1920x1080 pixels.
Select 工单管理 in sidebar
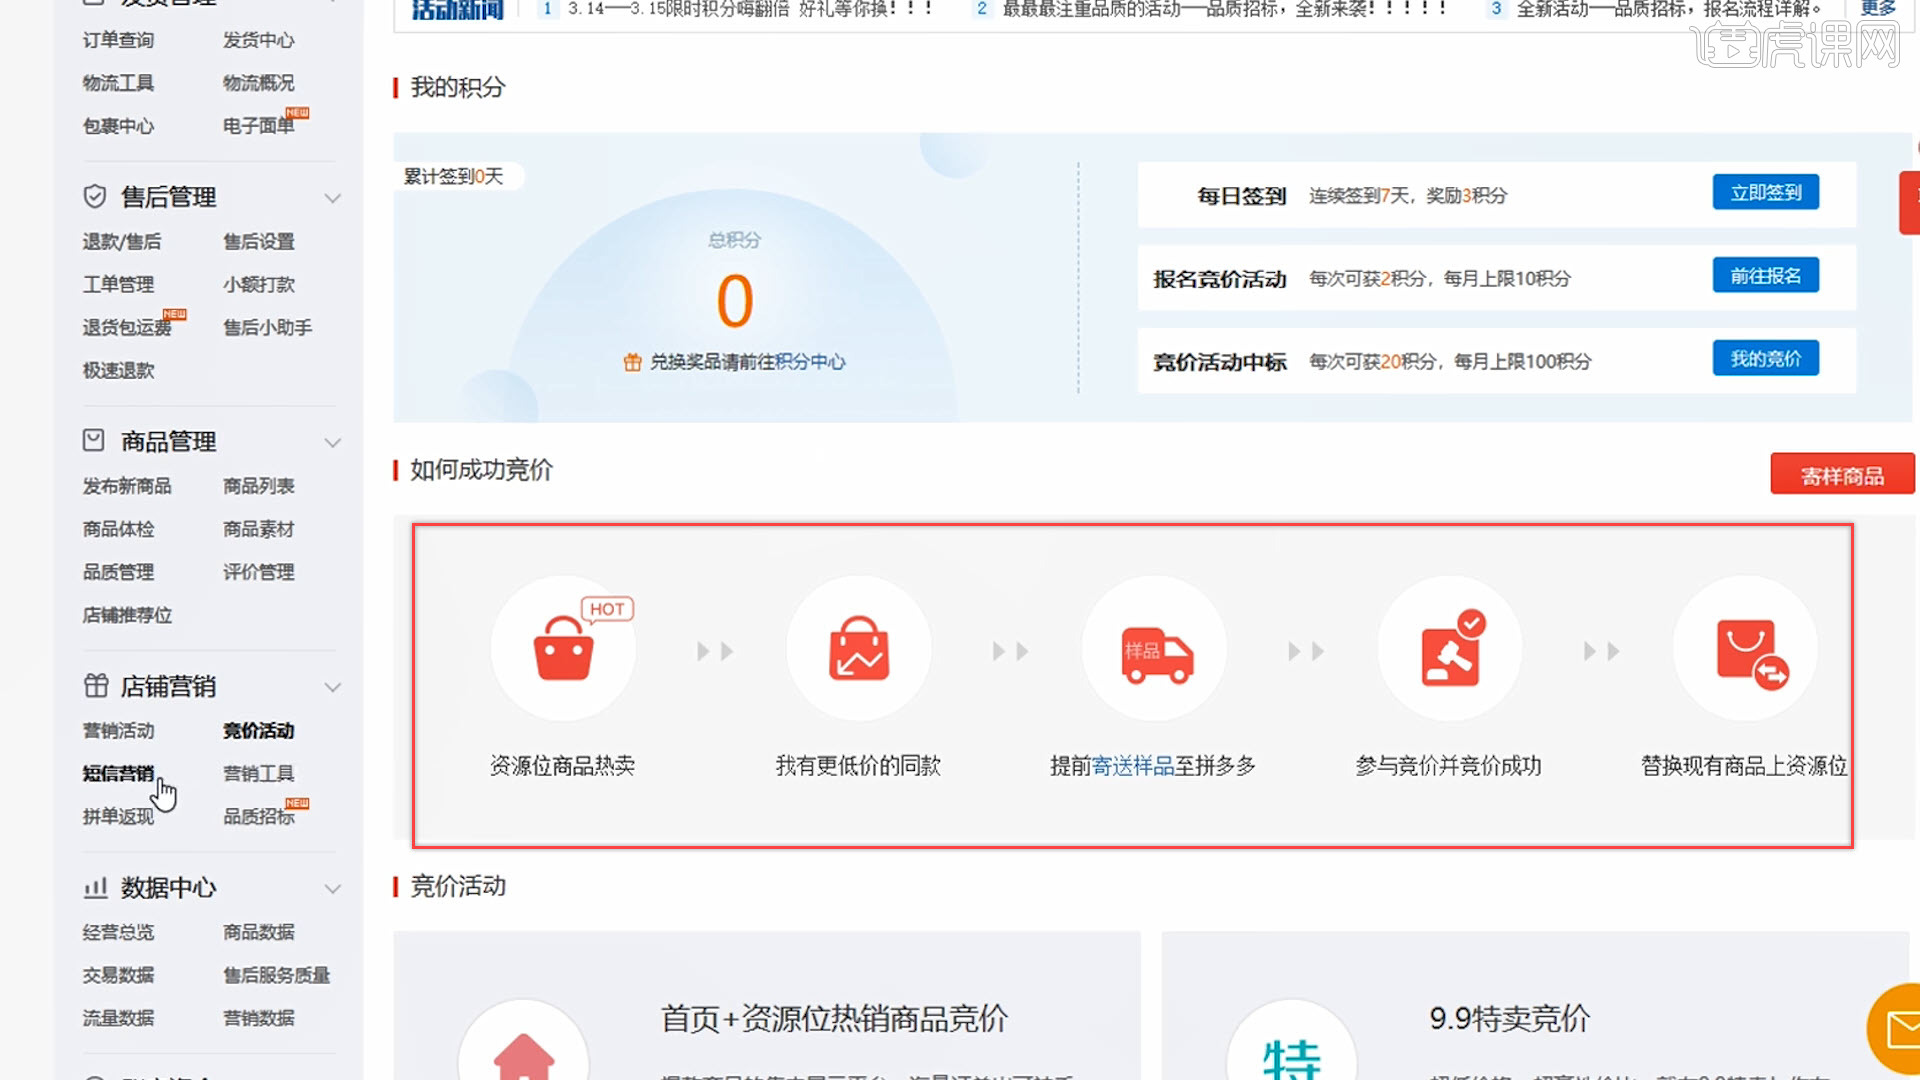tap(118, 285)
